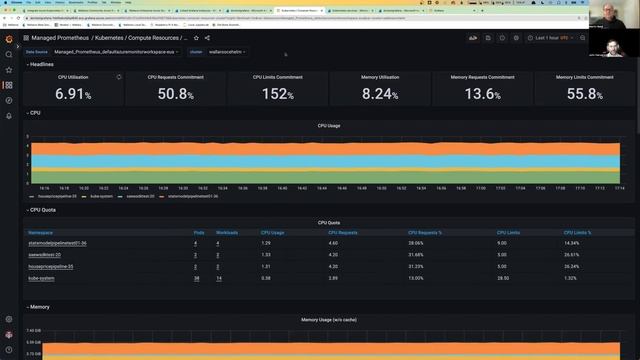
Task: Sort table by CPU Usage column
Action: pyautogui.click(x=272, y=233)
